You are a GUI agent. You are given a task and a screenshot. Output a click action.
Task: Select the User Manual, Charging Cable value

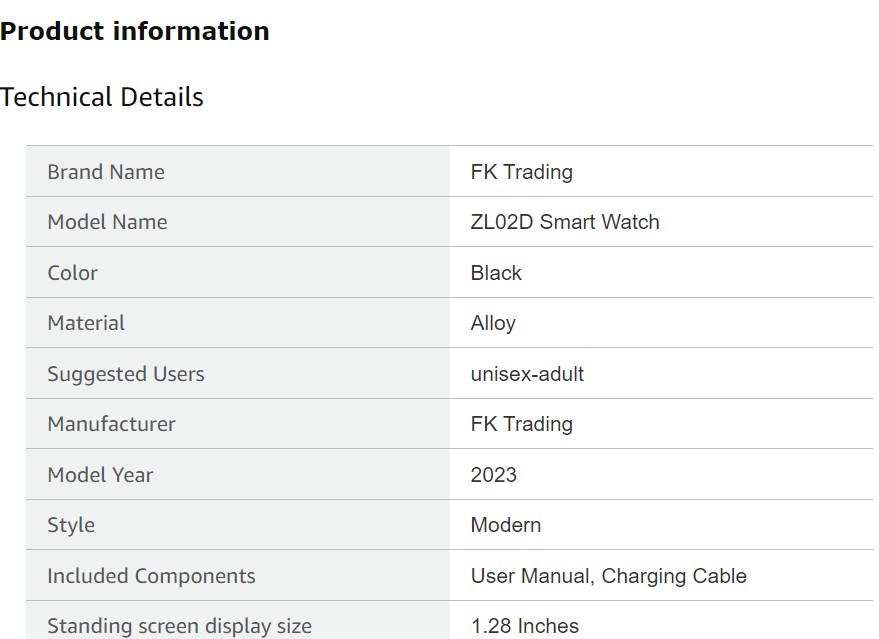(609, 576)
